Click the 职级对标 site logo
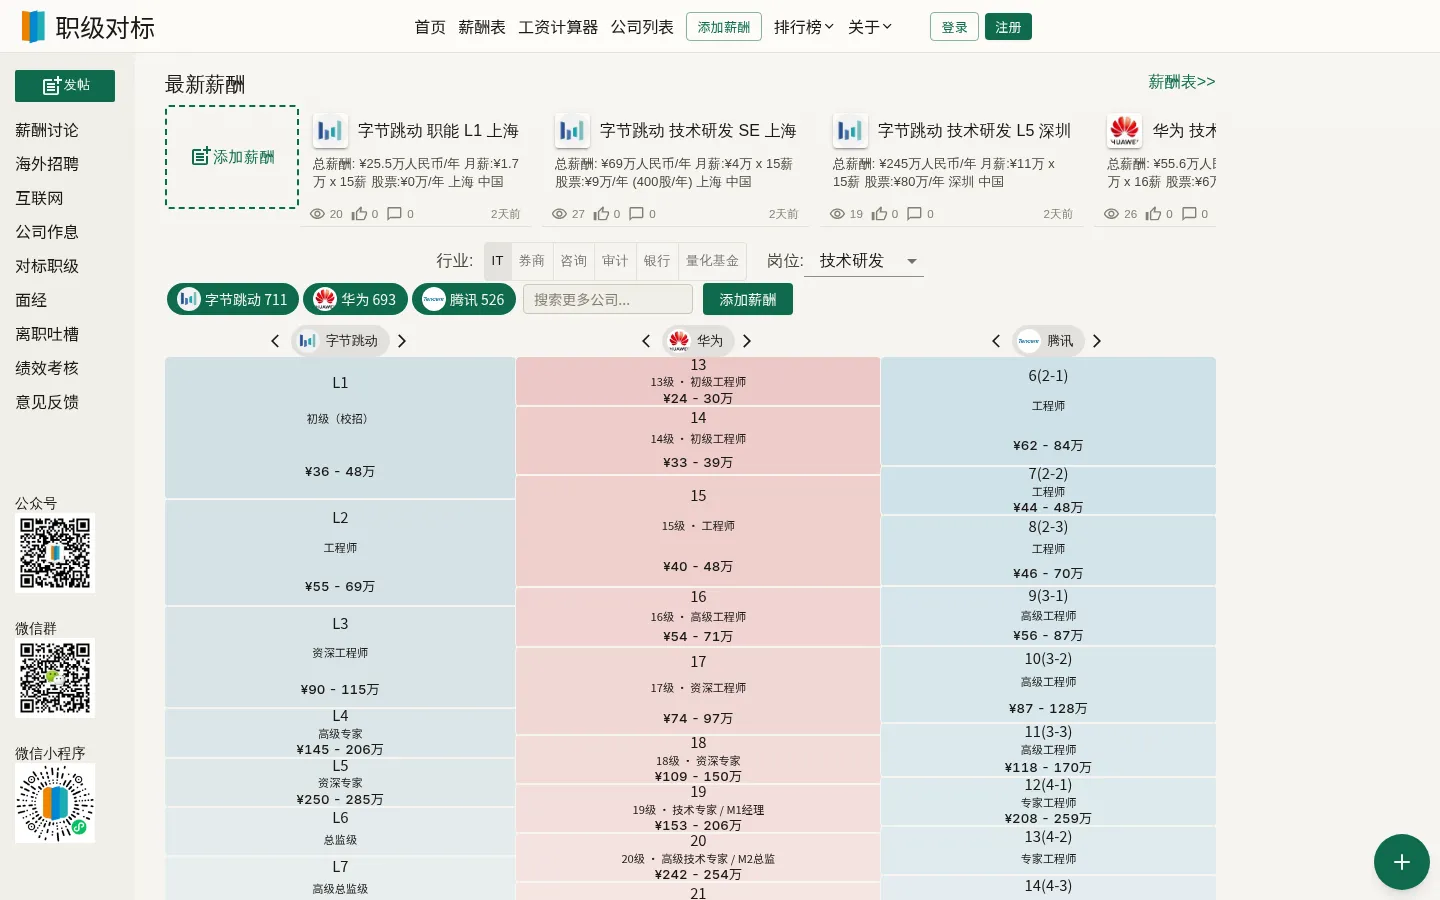 pyautogui.click(x=88, y=27)
